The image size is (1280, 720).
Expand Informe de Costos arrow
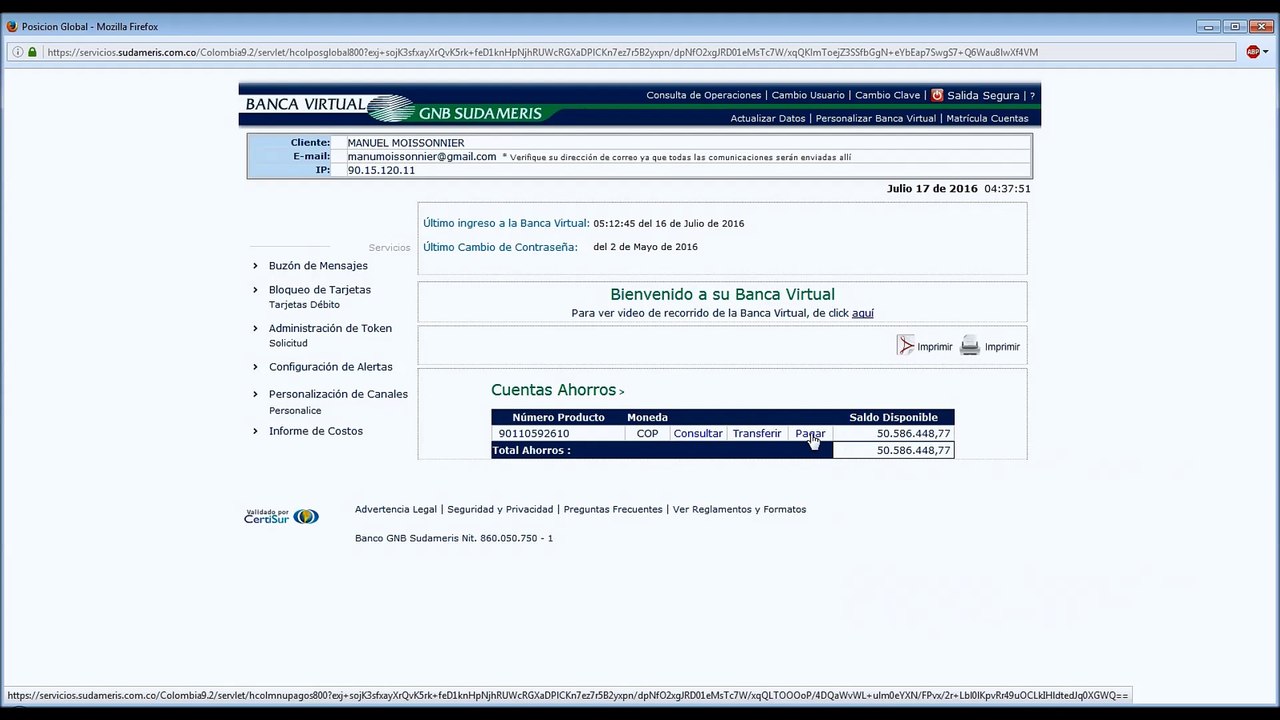(255, 431)
